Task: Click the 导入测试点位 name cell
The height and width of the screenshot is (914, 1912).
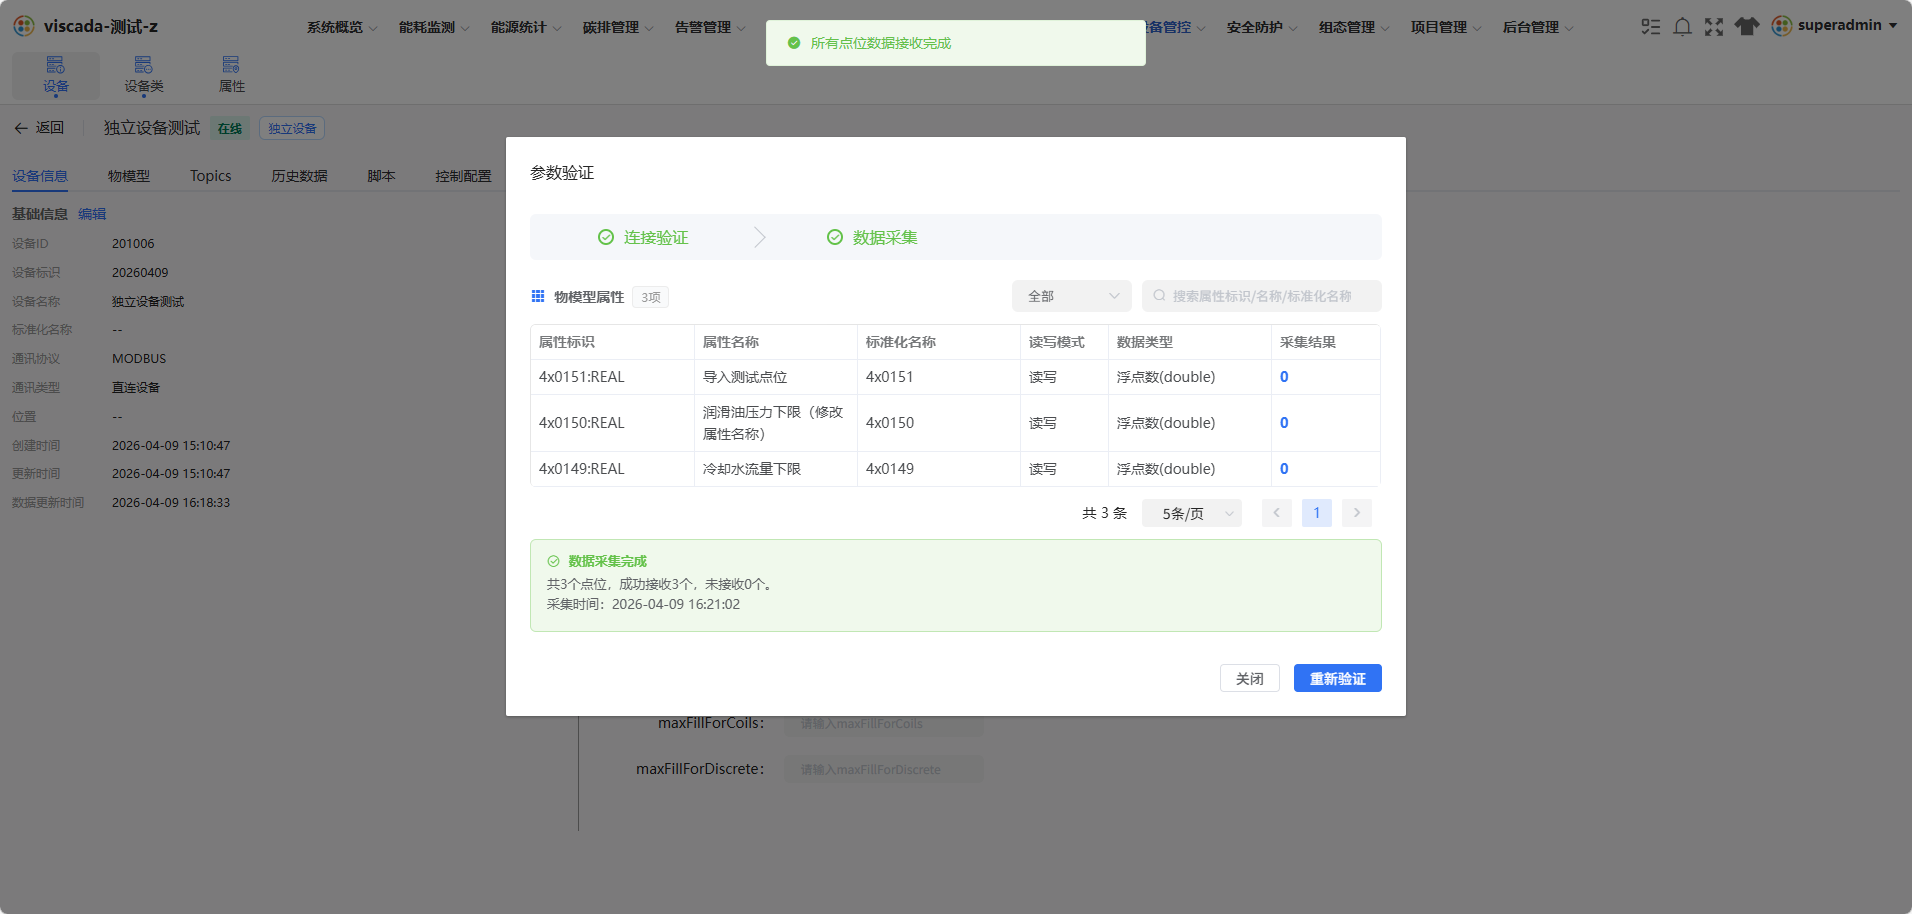Action: pyautogui.click(x=776, y=377)
